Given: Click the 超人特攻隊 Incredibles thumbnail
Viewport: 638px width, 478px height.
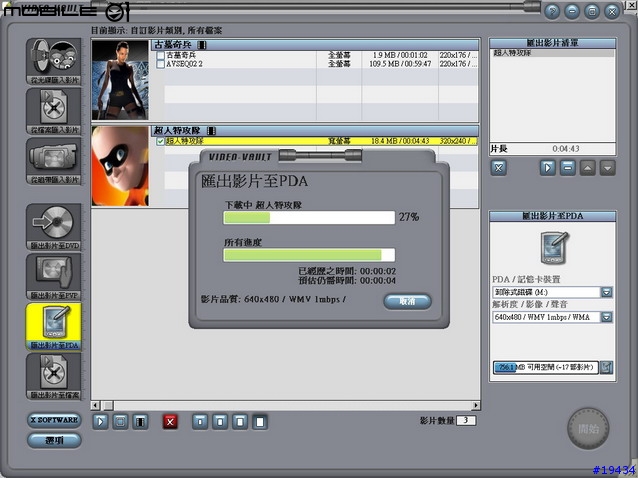Looking at the screenshot, I should (x=120, y=166).
